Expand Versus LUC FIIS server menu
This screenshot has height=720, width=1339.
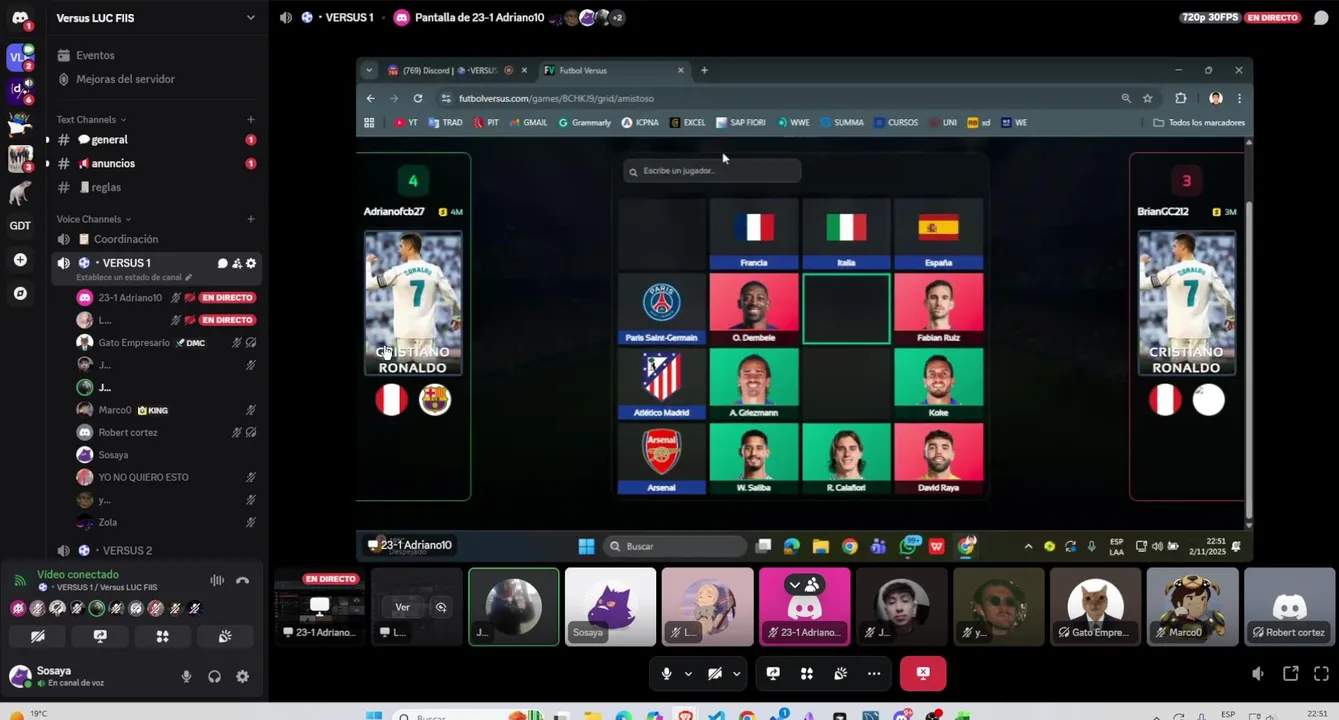point(250,18)
